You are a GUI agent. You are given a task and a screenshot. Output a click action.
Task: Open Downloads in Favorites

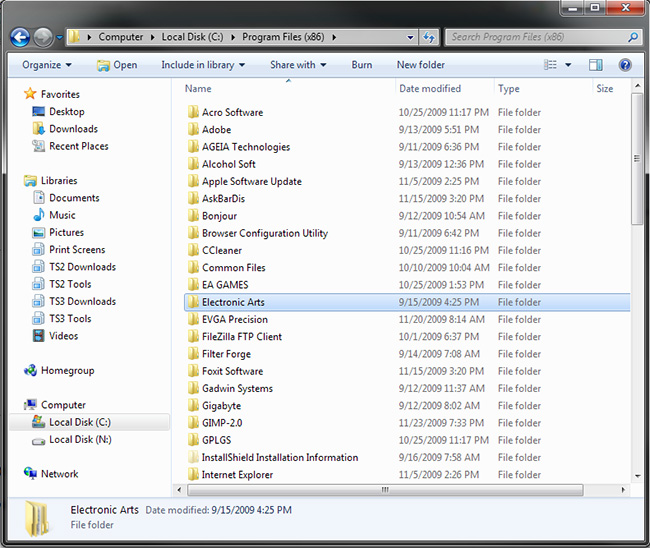(73, 129)
